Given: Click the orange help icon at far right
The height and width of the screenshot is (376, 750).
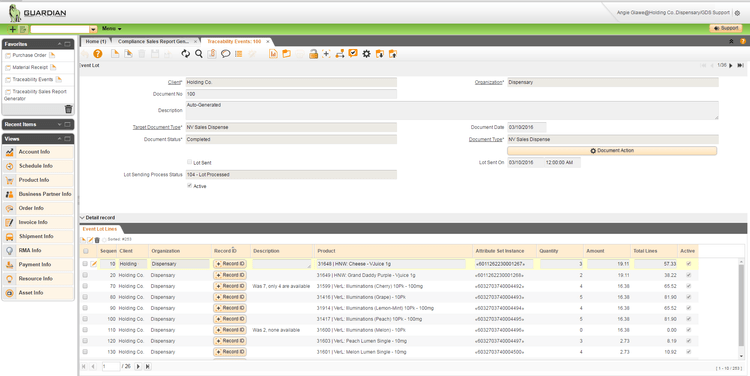Looking at the screenshot, I should (x=743, y=42).
